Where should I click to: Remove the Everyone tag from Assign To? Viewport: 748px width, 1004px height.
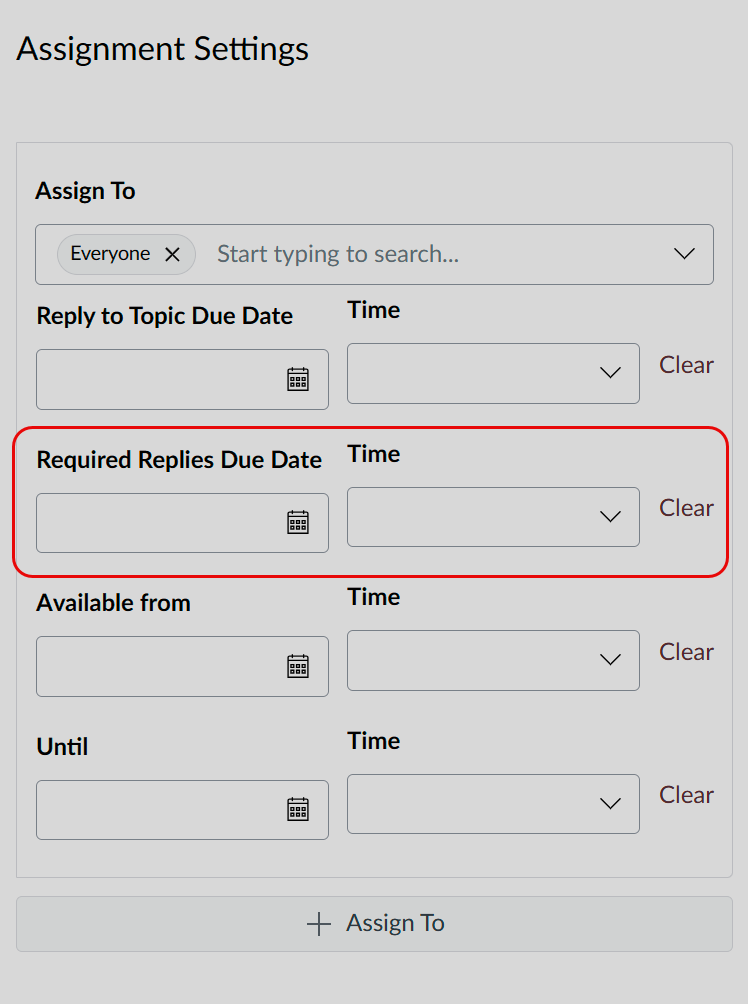pos(172,255)
